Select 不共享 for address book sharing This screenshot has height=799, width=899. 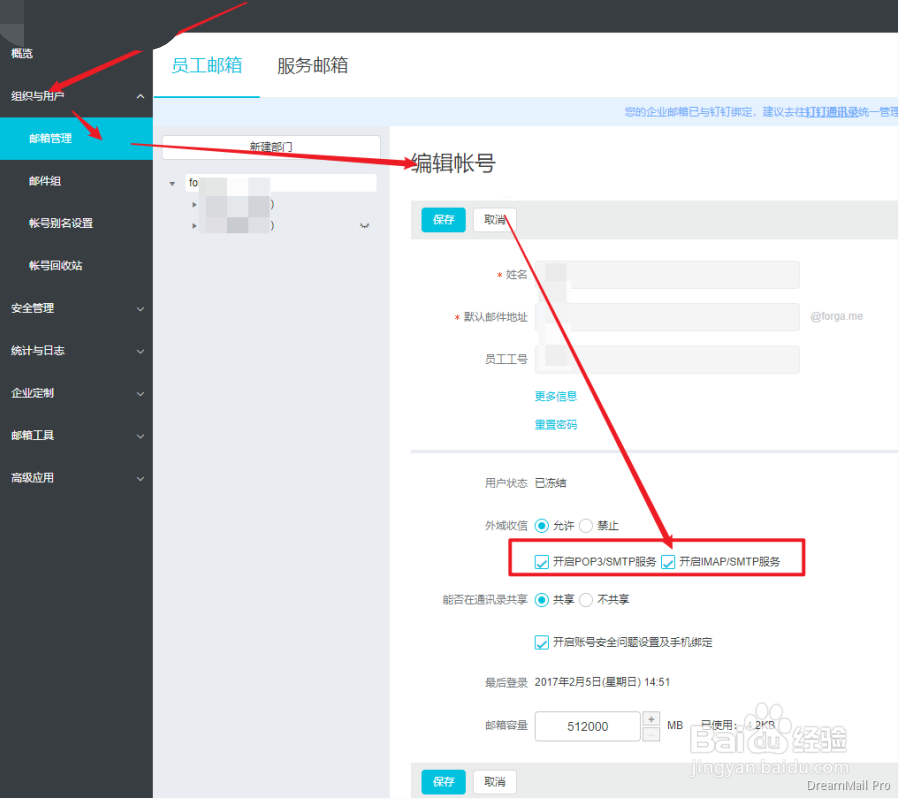tap(586, 600)
